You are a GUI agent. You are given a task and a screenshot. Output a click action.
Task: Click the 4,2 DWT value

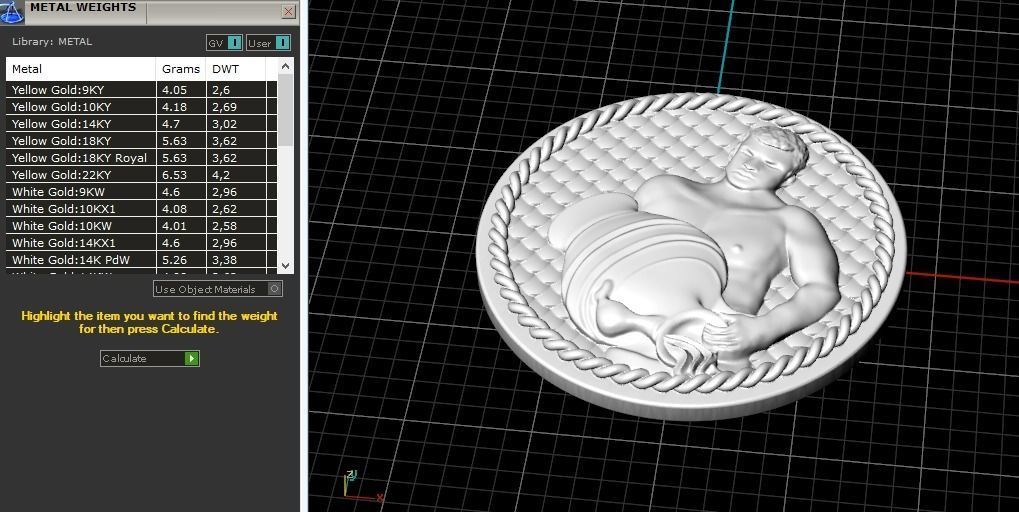220,175
